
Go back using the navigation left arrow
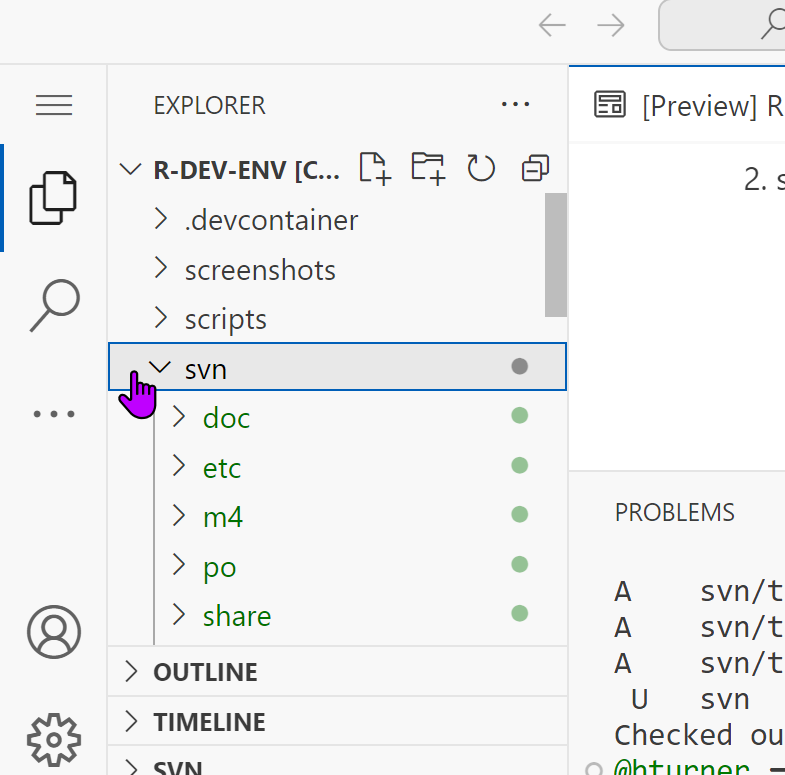point(552,25)
